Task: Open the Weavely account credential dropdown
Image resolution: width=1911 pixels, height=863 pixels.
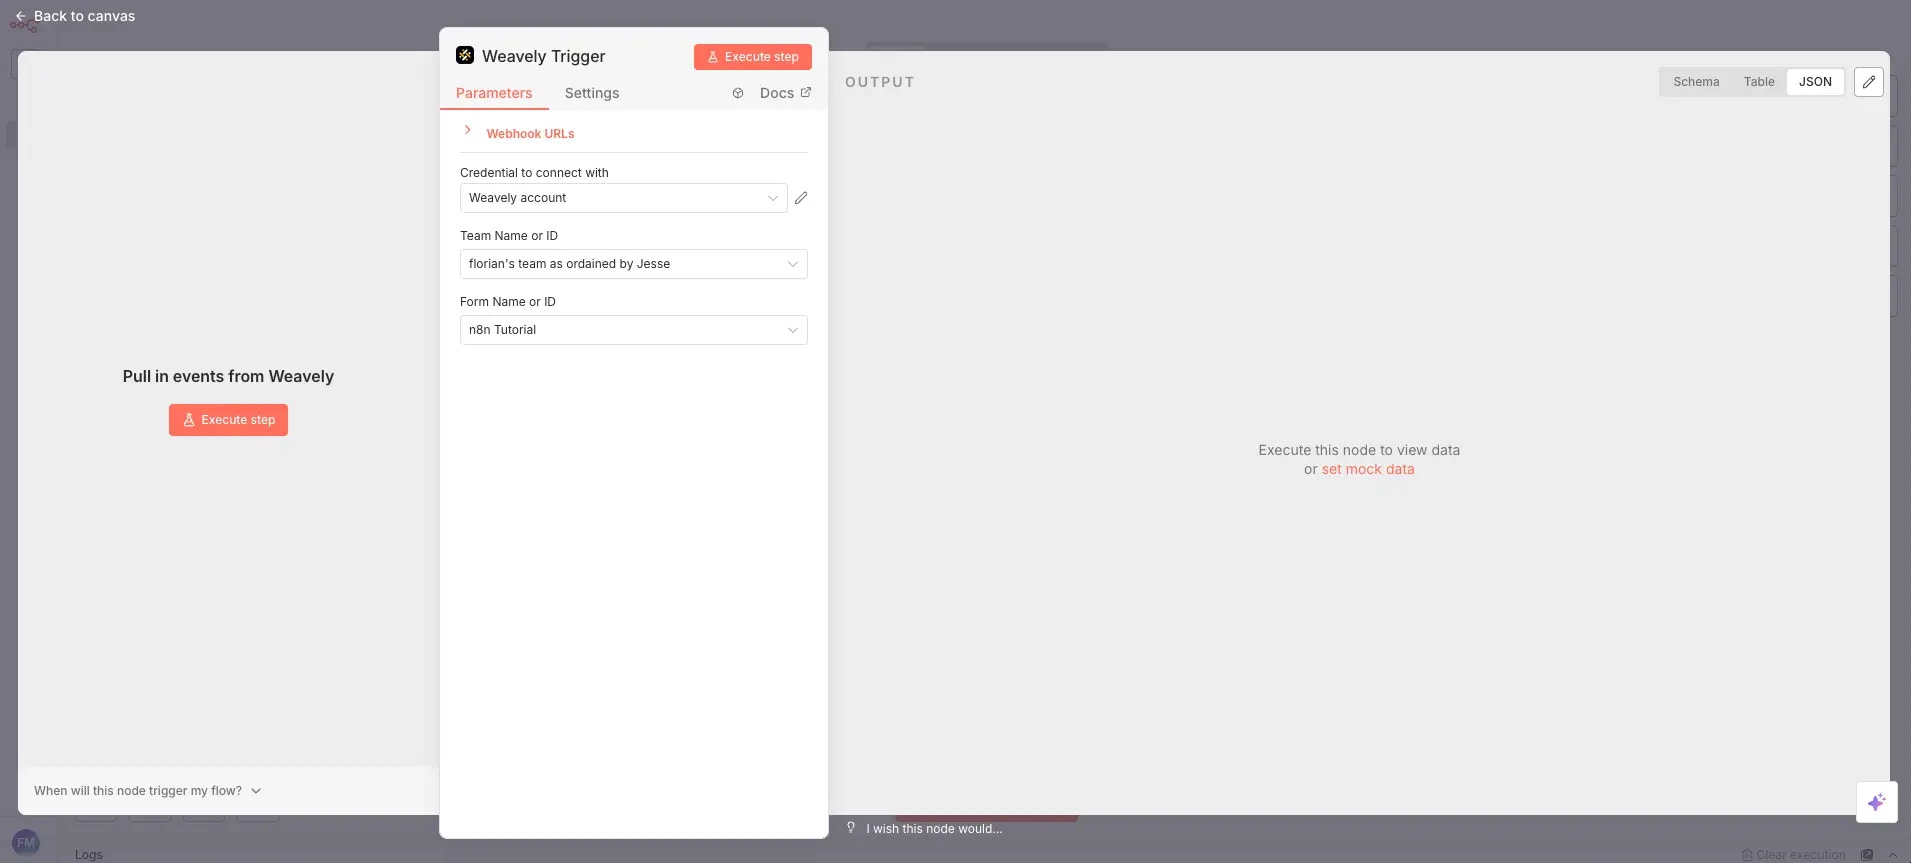Action: click(623, 198)
